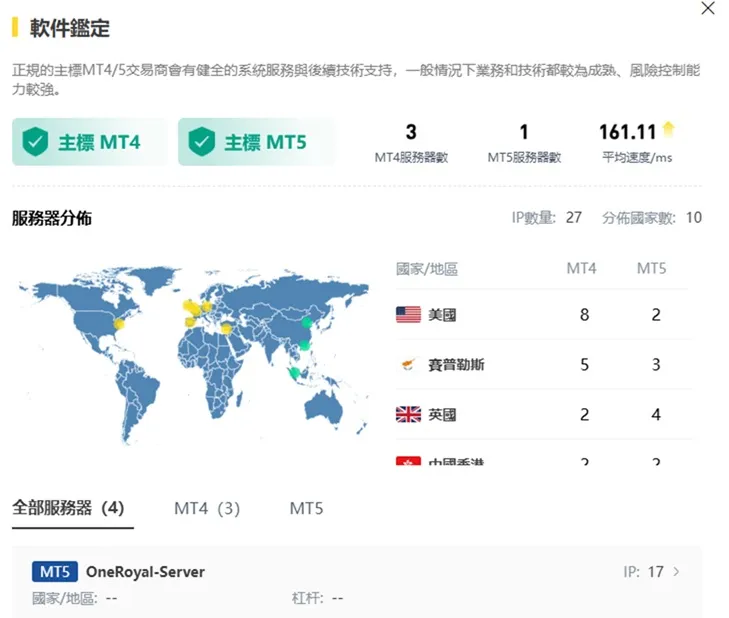
Task: Click the yellow up arrow beside 161.11
Action: tap(668, 129)
